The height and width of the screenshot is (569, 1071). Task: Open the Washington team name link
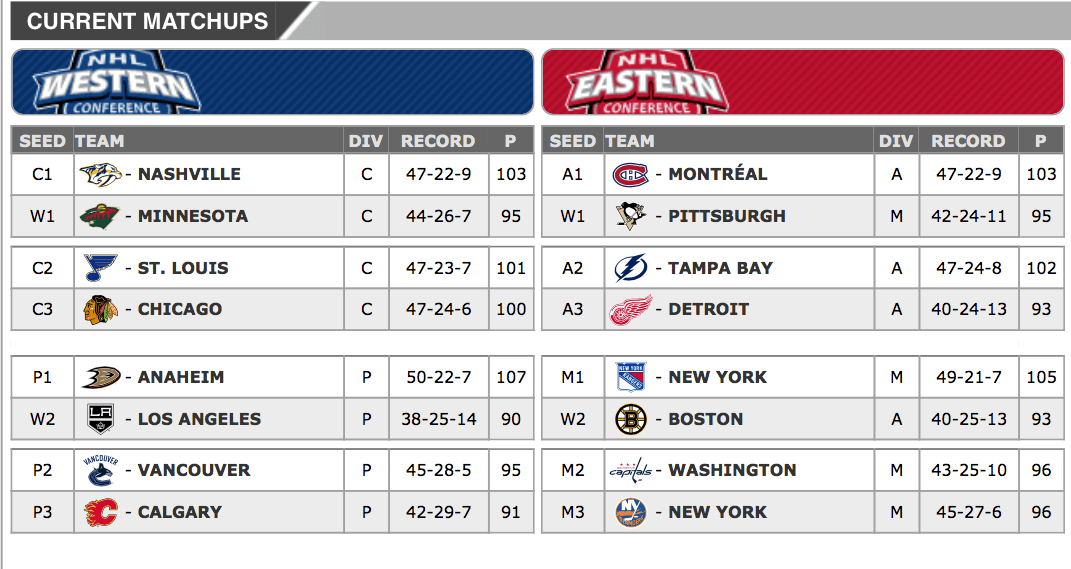pos(732,470)
